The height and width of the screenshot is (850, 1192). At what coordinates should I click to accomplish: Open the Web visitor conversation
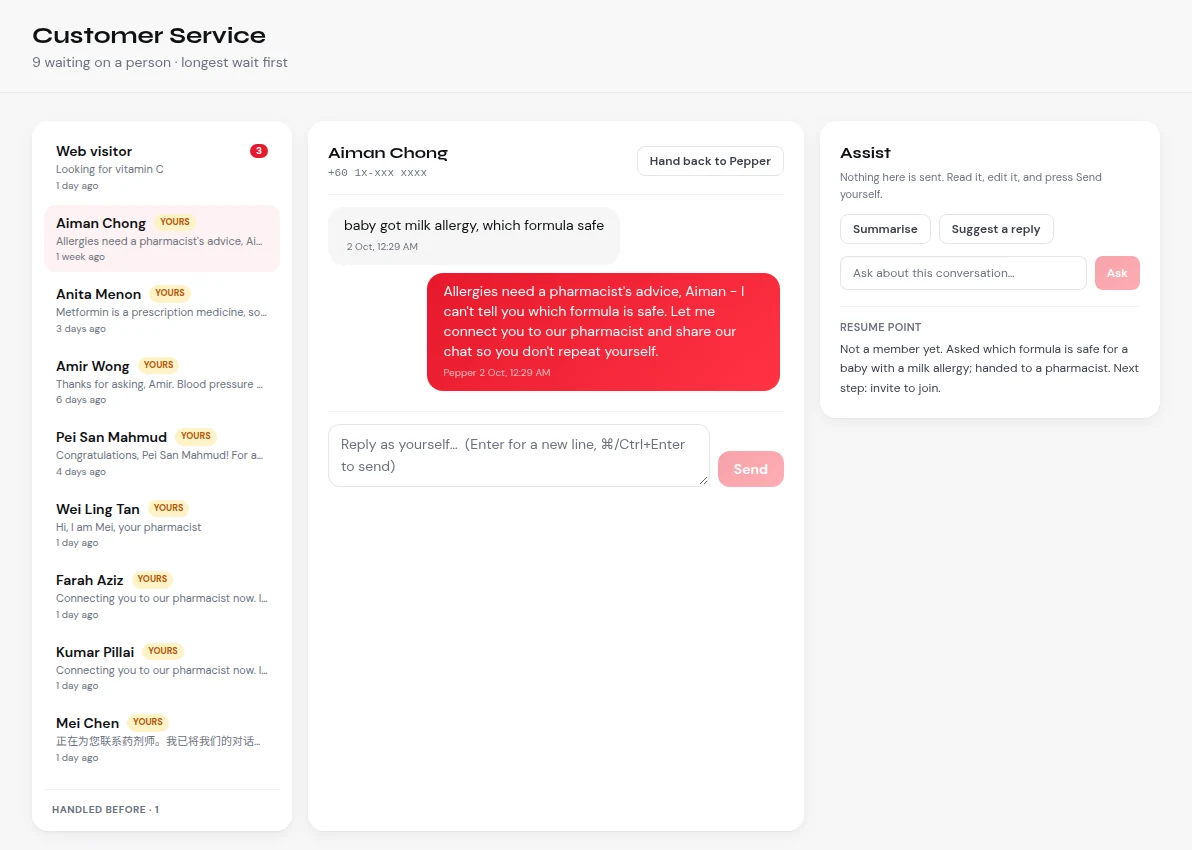click(162, 167)
